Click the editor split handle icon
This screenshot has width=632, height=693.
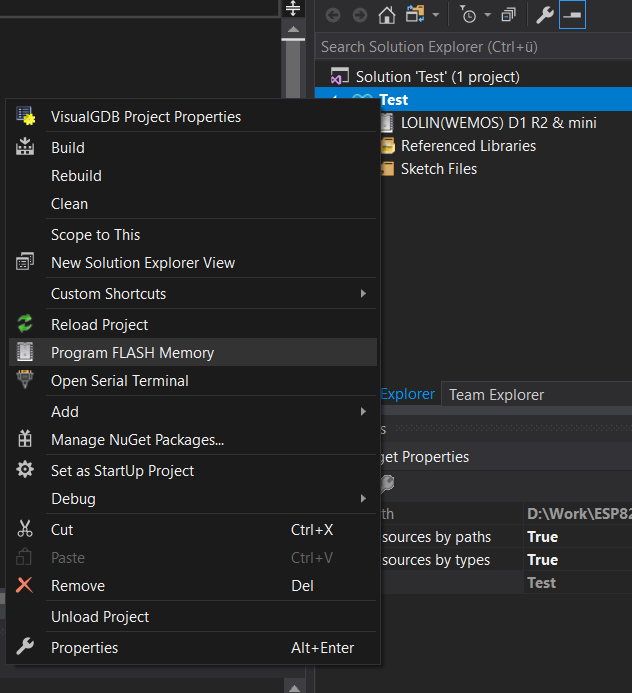293,8
